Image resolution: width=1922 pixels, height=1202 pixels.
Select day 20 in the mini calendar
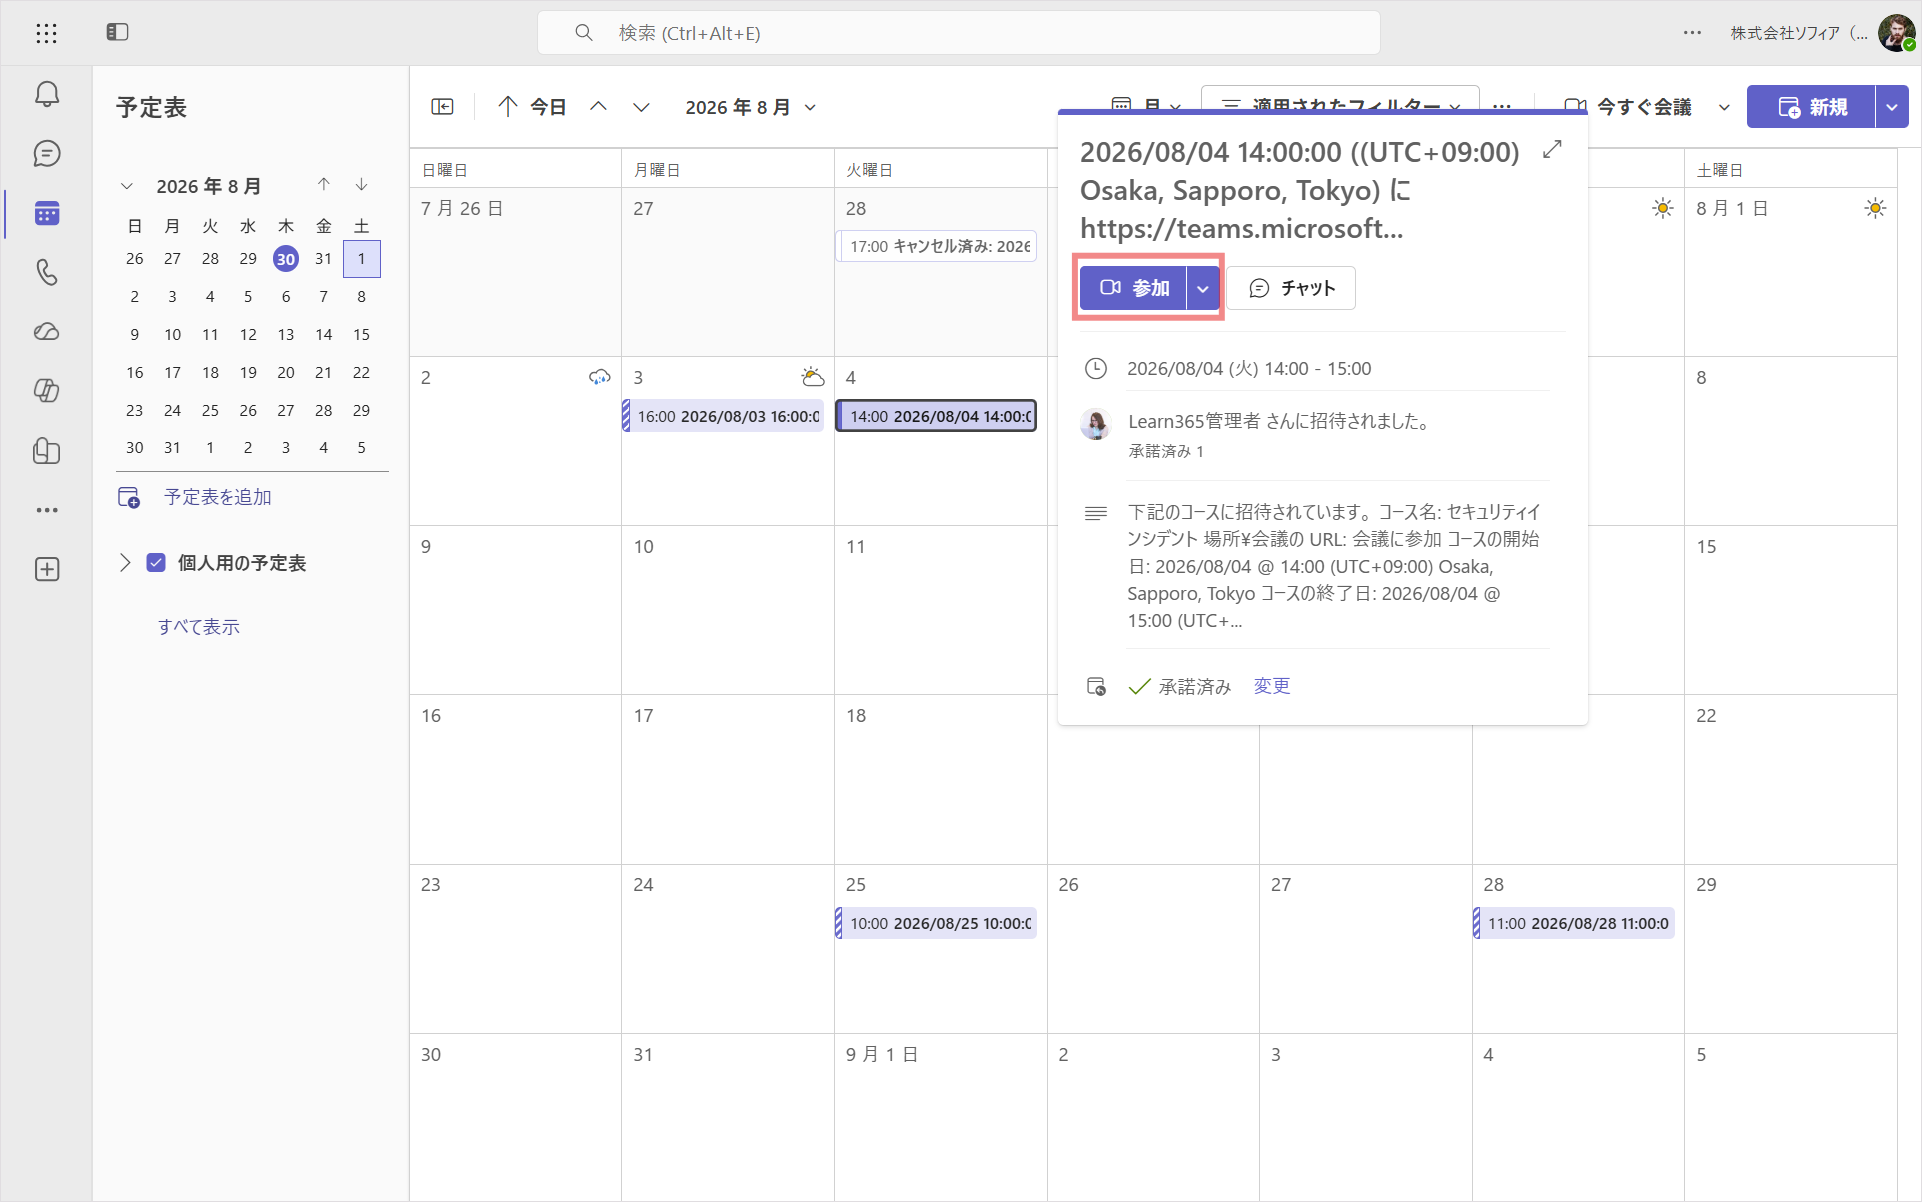(x=286, y=372)
